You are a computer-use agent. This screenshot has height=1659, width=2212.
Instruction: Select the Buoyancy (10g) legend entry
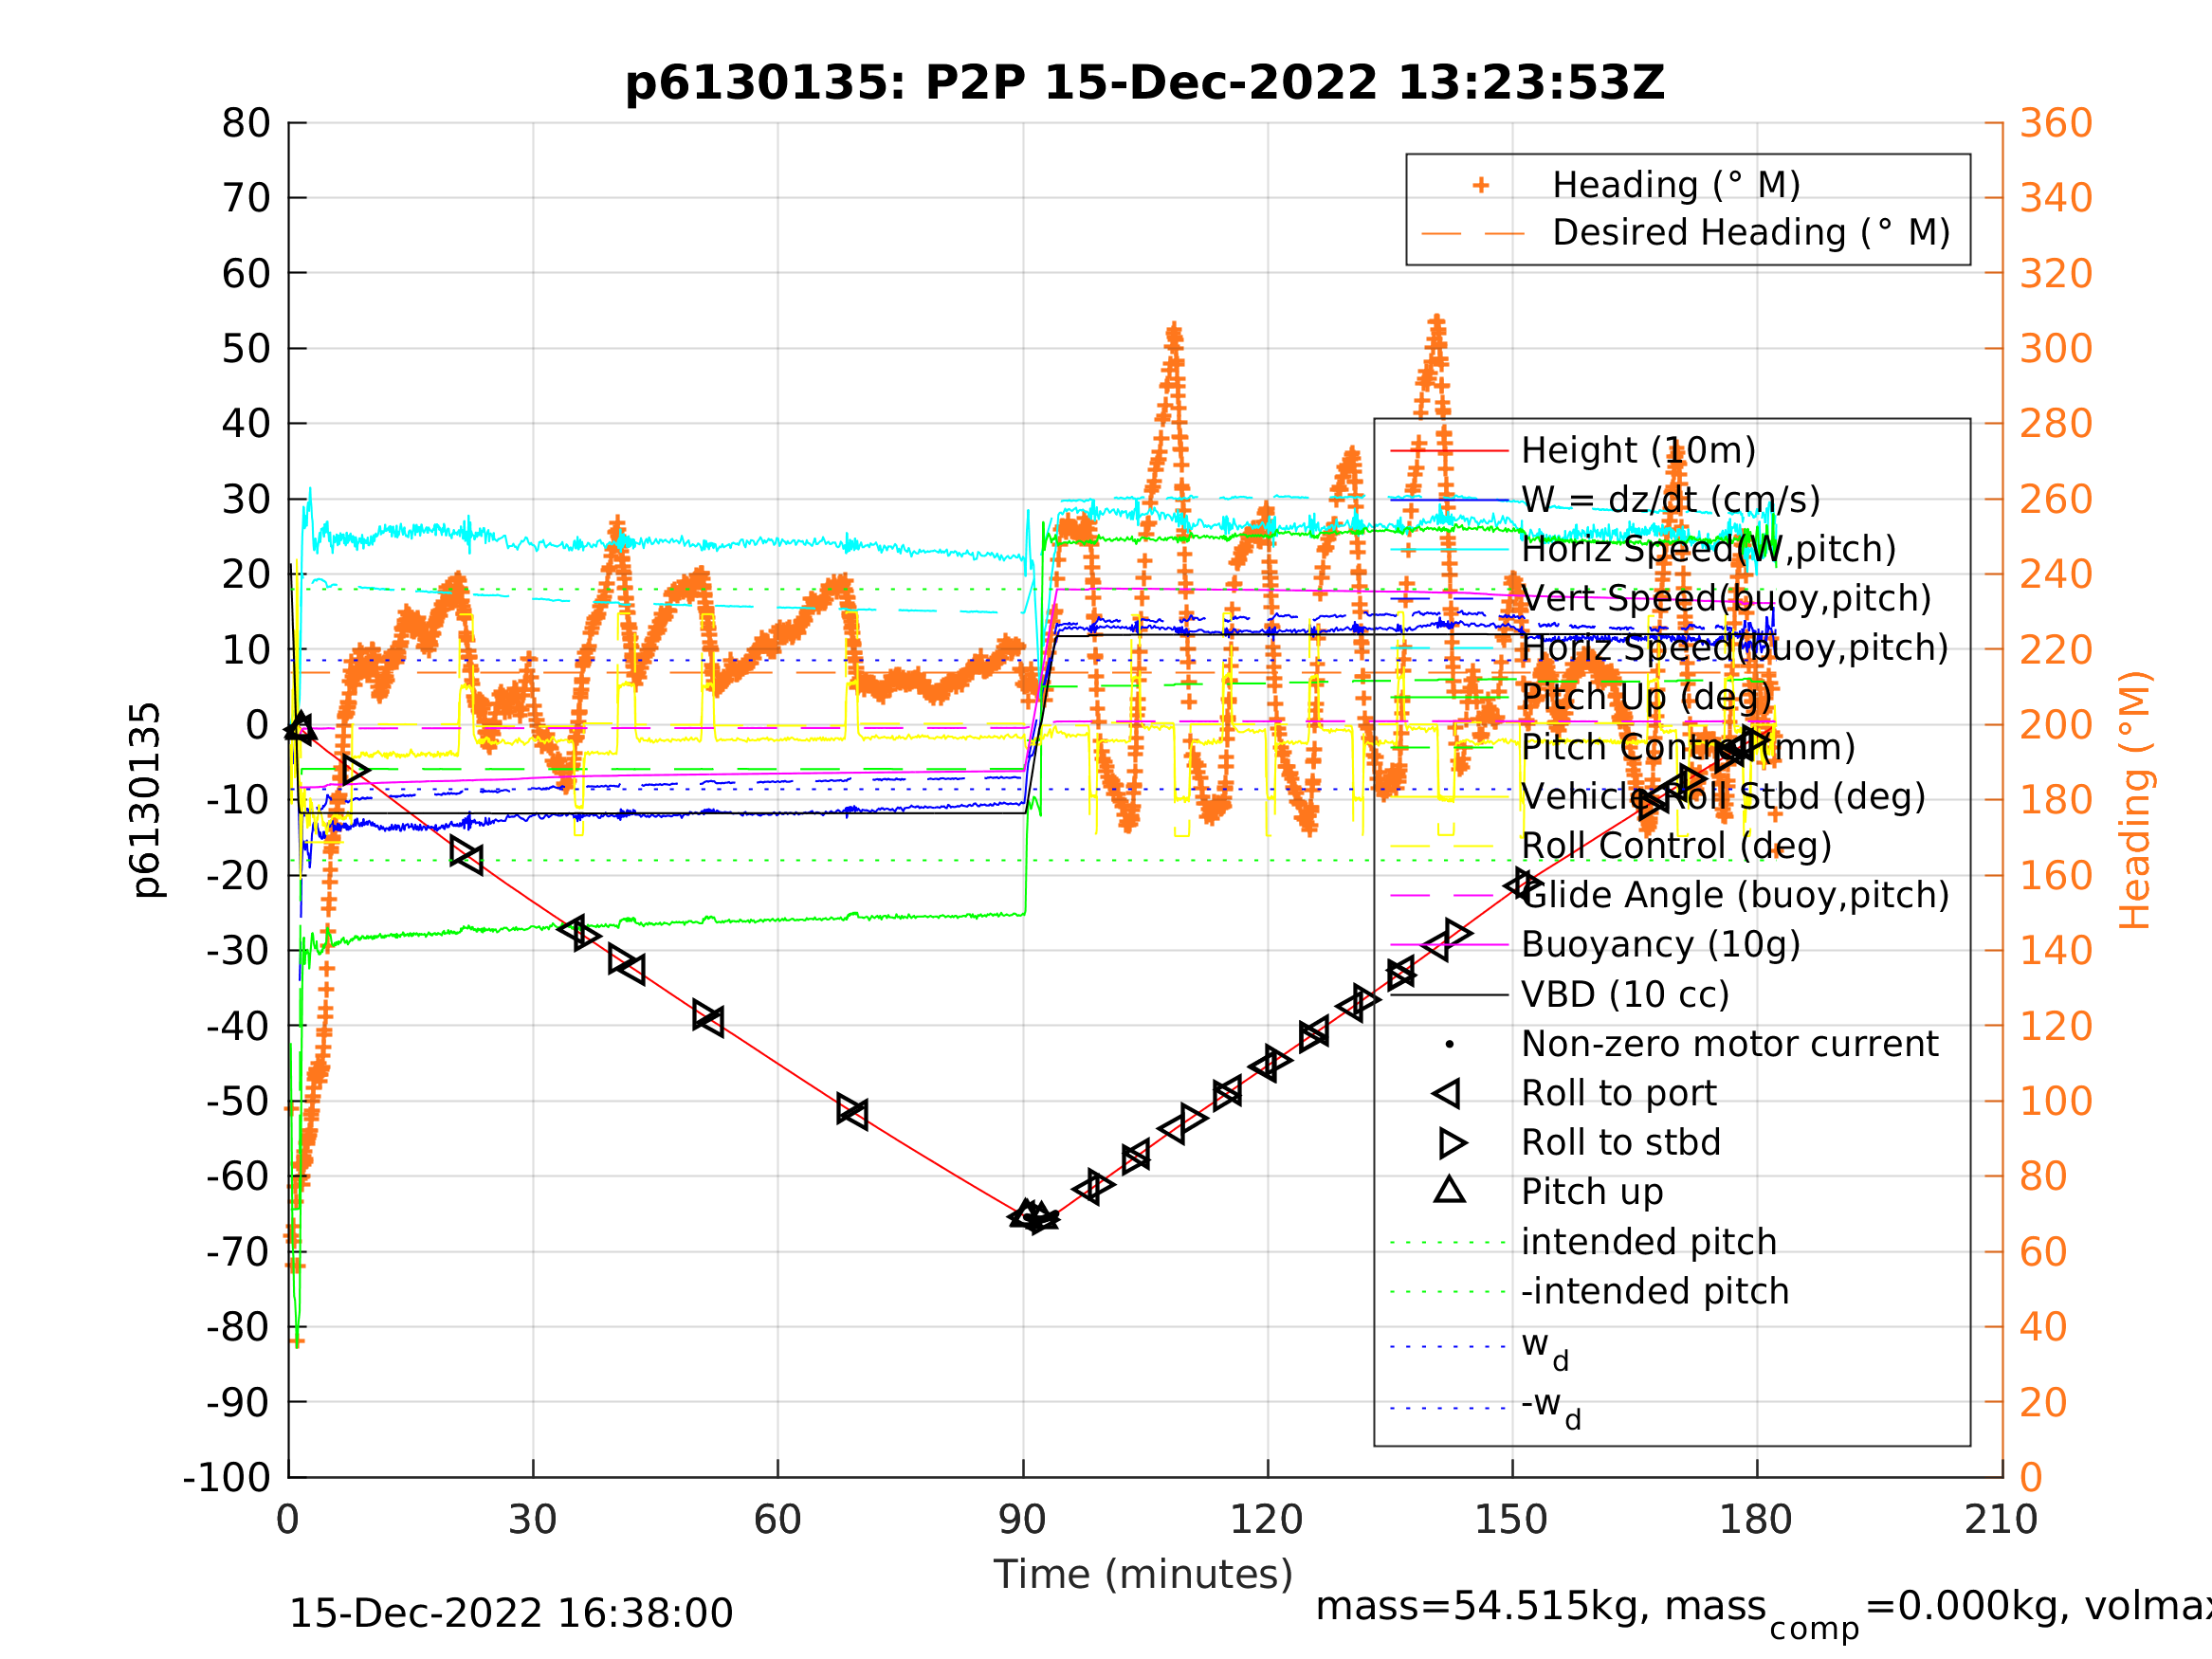point(1660,945)
